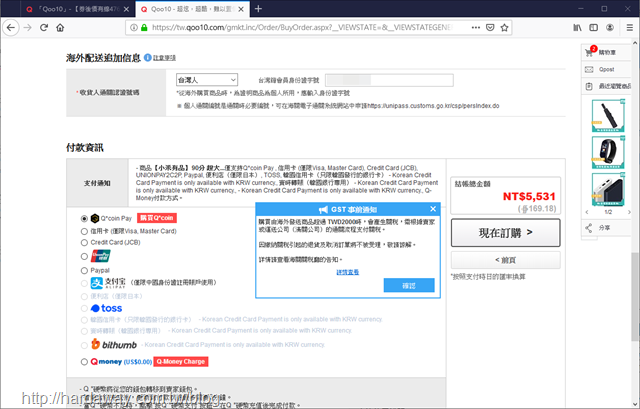Image resolution: width=640 pixels, height=409 pixels.
Task: Click the 前頁 previous page button
Action: pos(505,260)
